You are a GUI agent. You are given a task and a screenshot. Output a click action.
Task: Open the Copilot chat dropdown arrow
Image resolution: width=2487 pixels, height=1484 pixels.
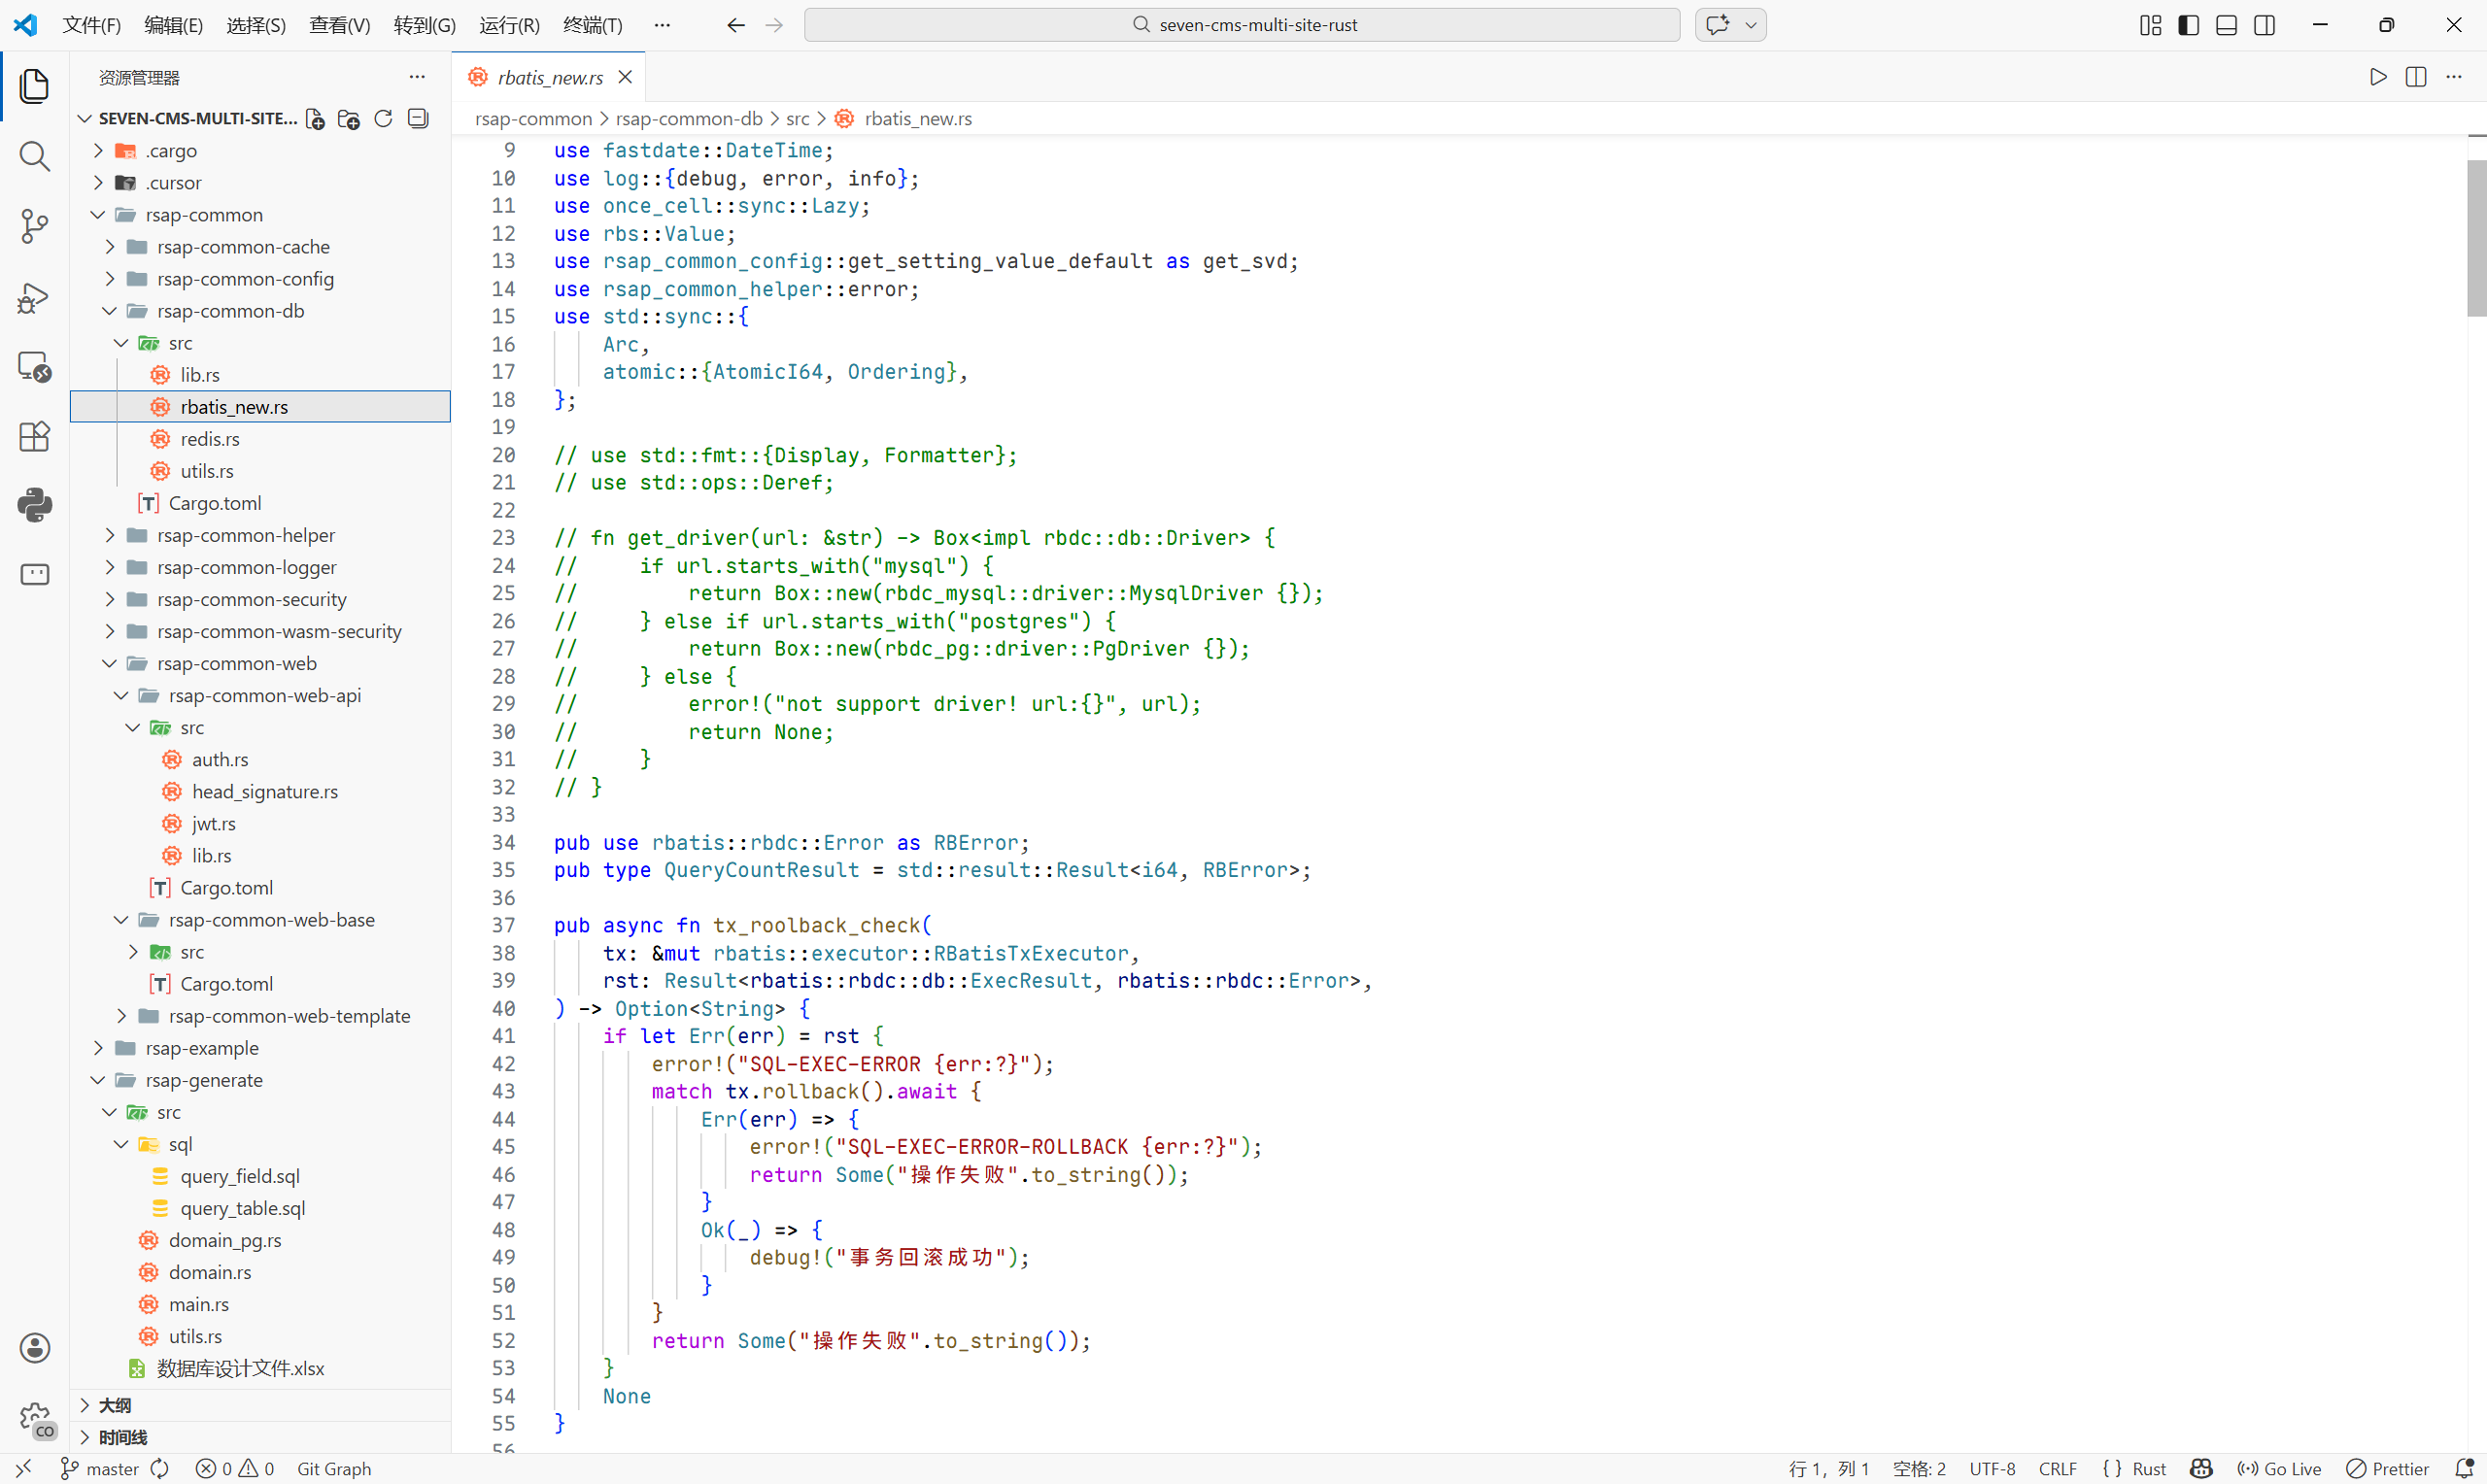click(x=1751, y=25)
